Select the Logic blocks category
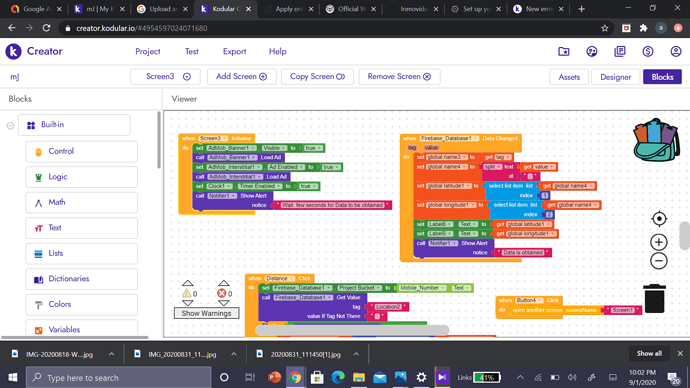 click(81, 177)
